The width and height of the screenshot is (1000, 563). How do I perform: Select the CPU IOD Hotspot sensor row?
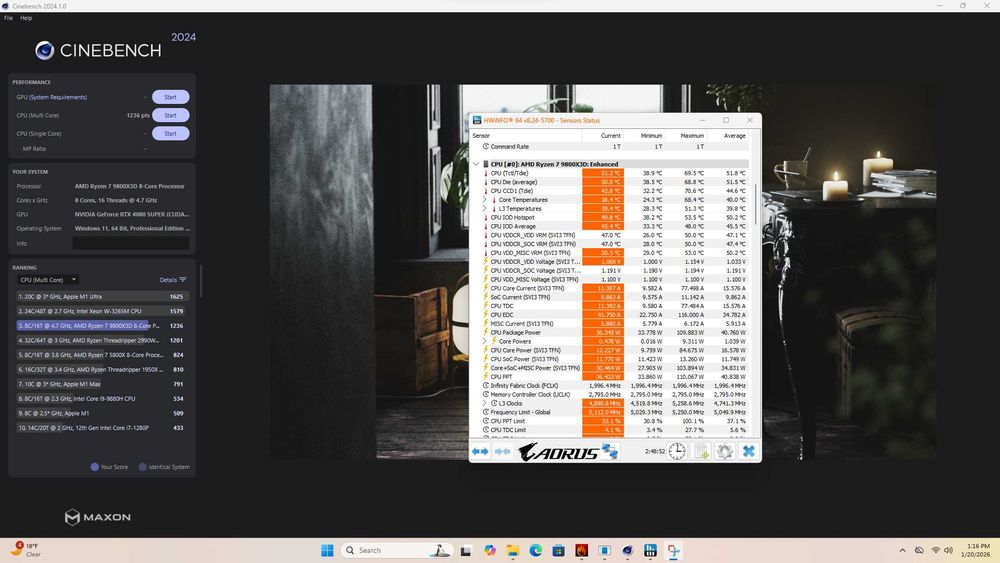point(610,217)
